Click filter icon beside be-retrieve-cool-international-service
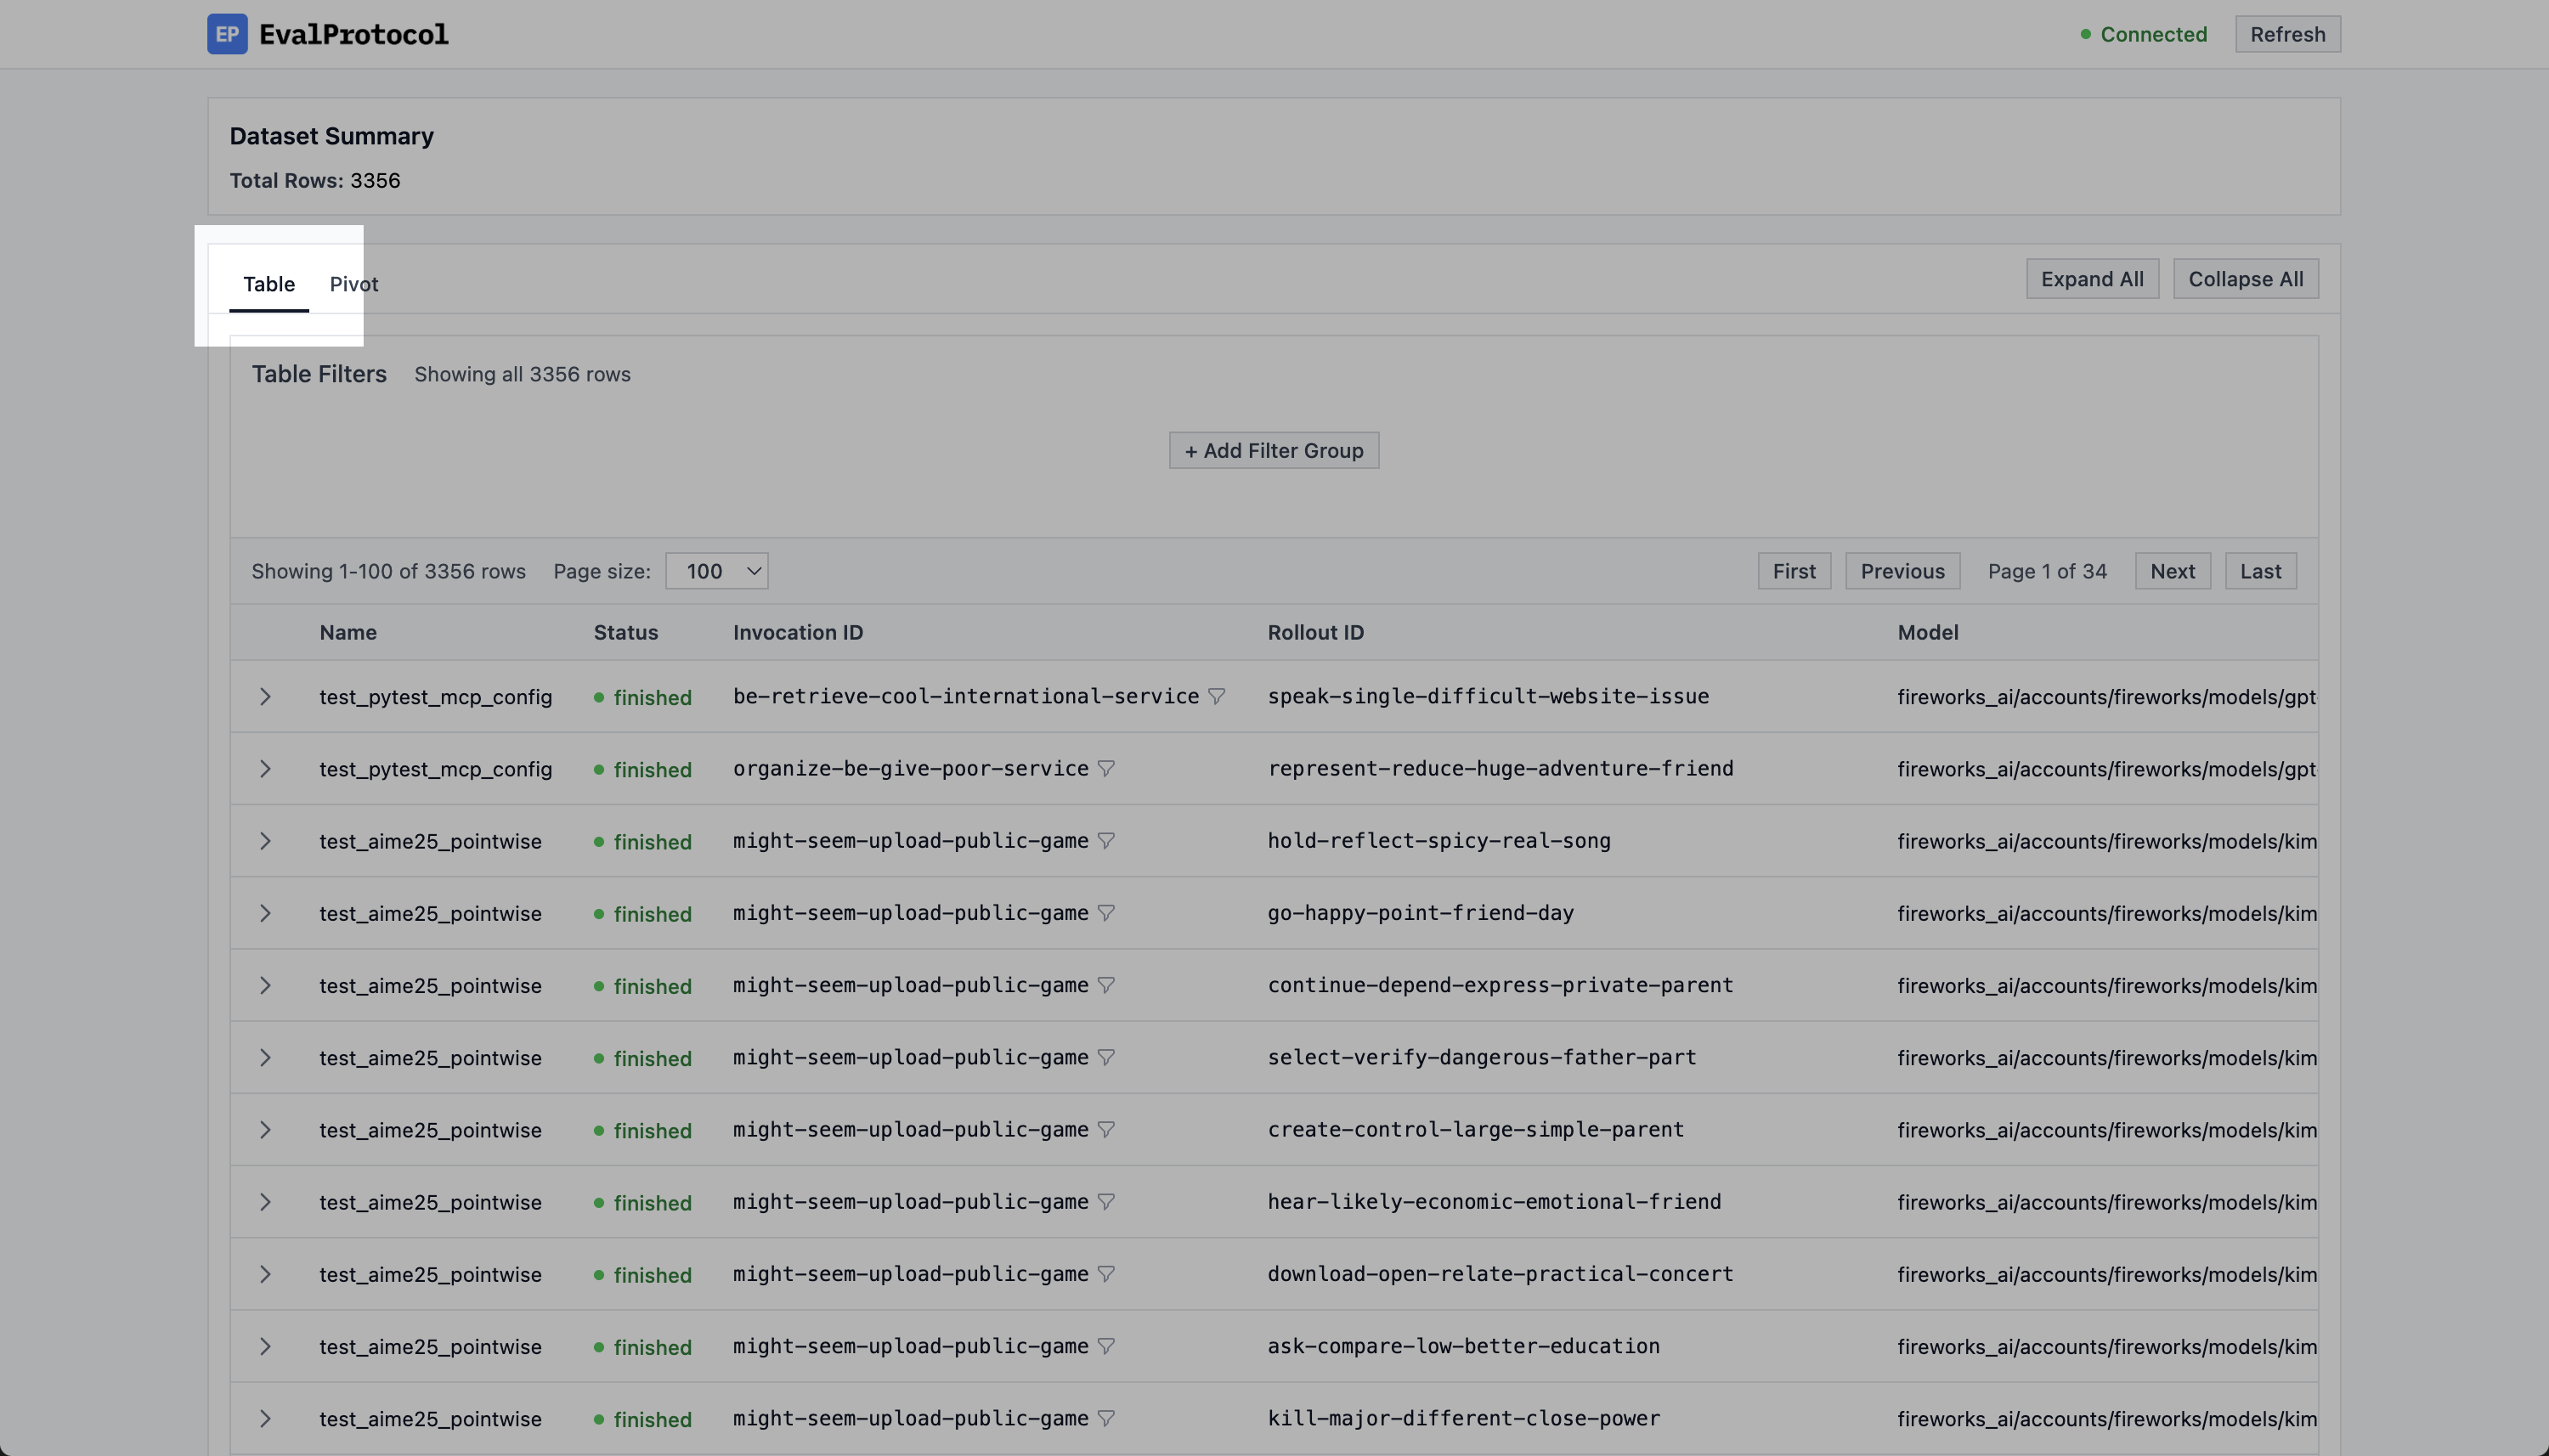The height and width of the screenshot is (1456, 2549). (x=1216, y=696)
